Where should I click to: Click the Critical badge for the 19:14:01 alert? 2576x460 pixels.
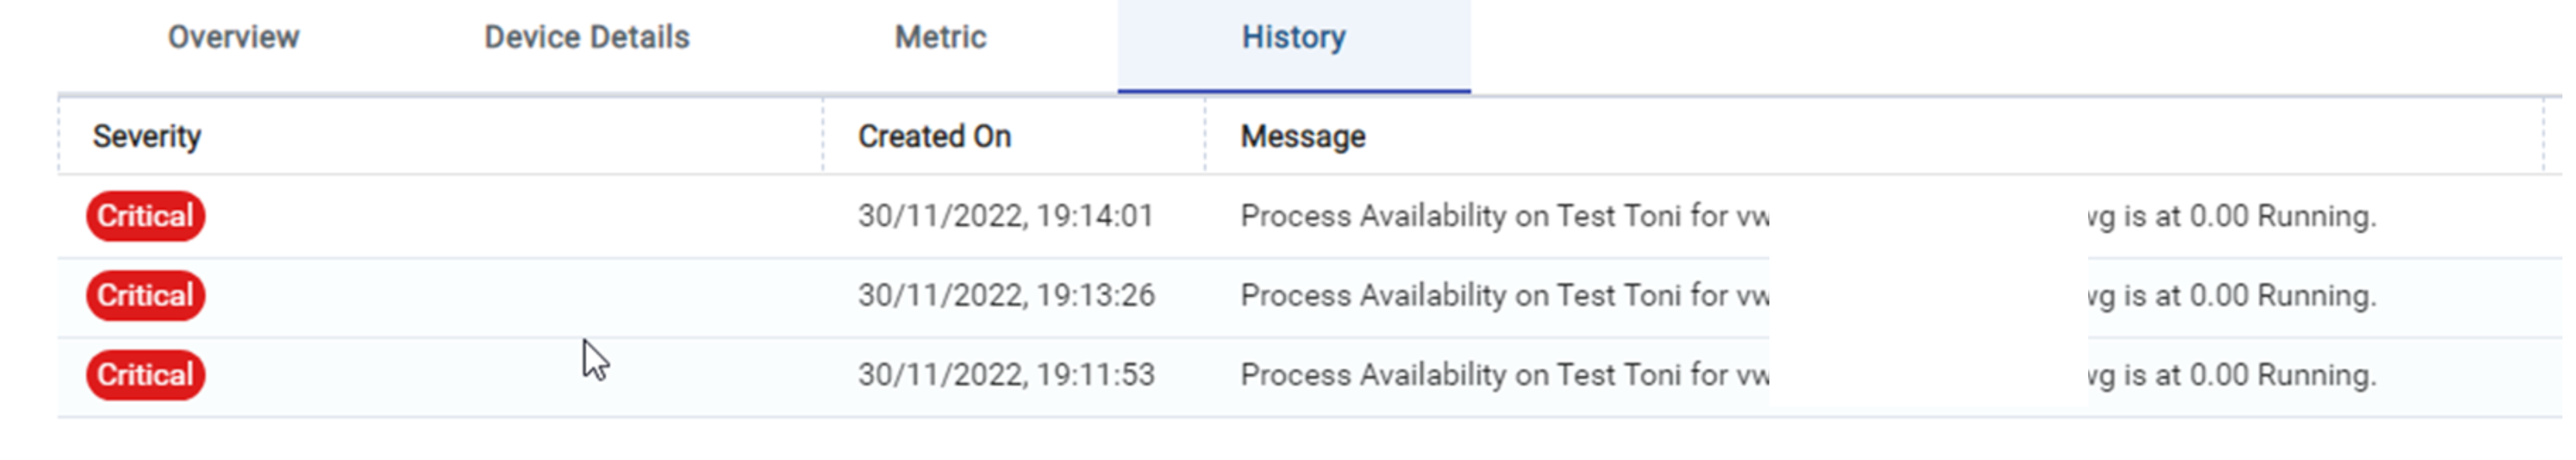pyautogui.click(x=145, y=216)
